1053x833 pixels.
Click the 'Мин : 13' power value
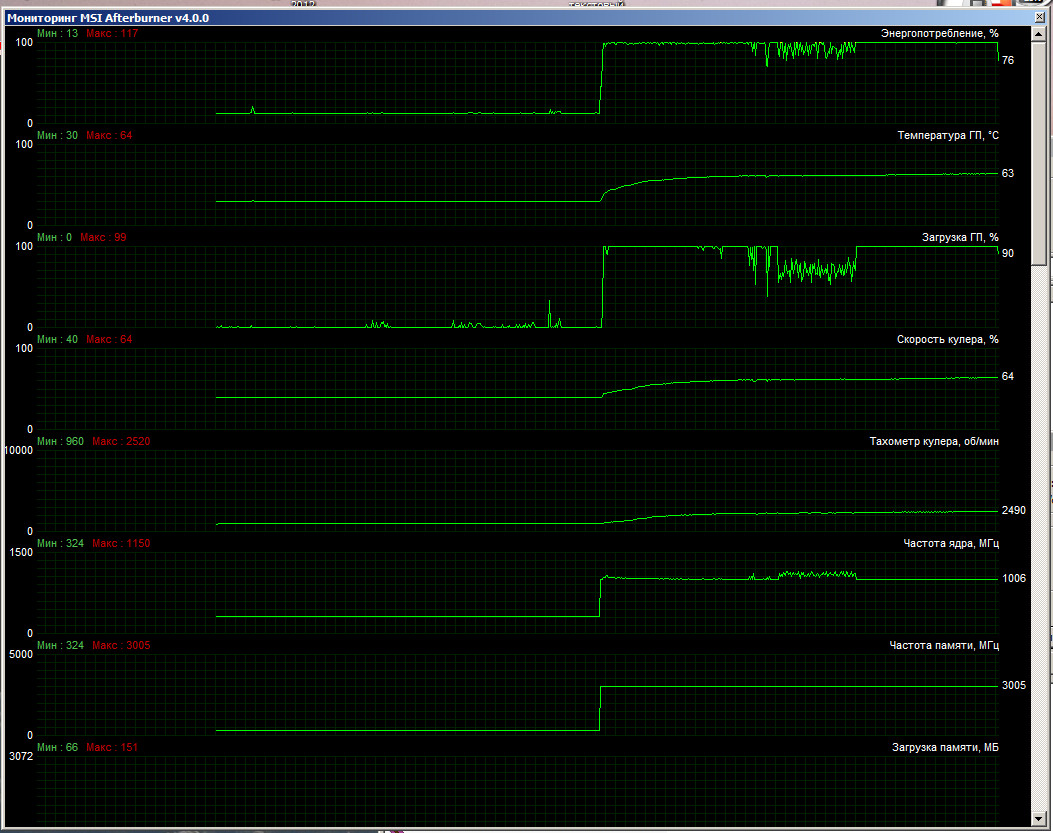(x=57, y=34)
